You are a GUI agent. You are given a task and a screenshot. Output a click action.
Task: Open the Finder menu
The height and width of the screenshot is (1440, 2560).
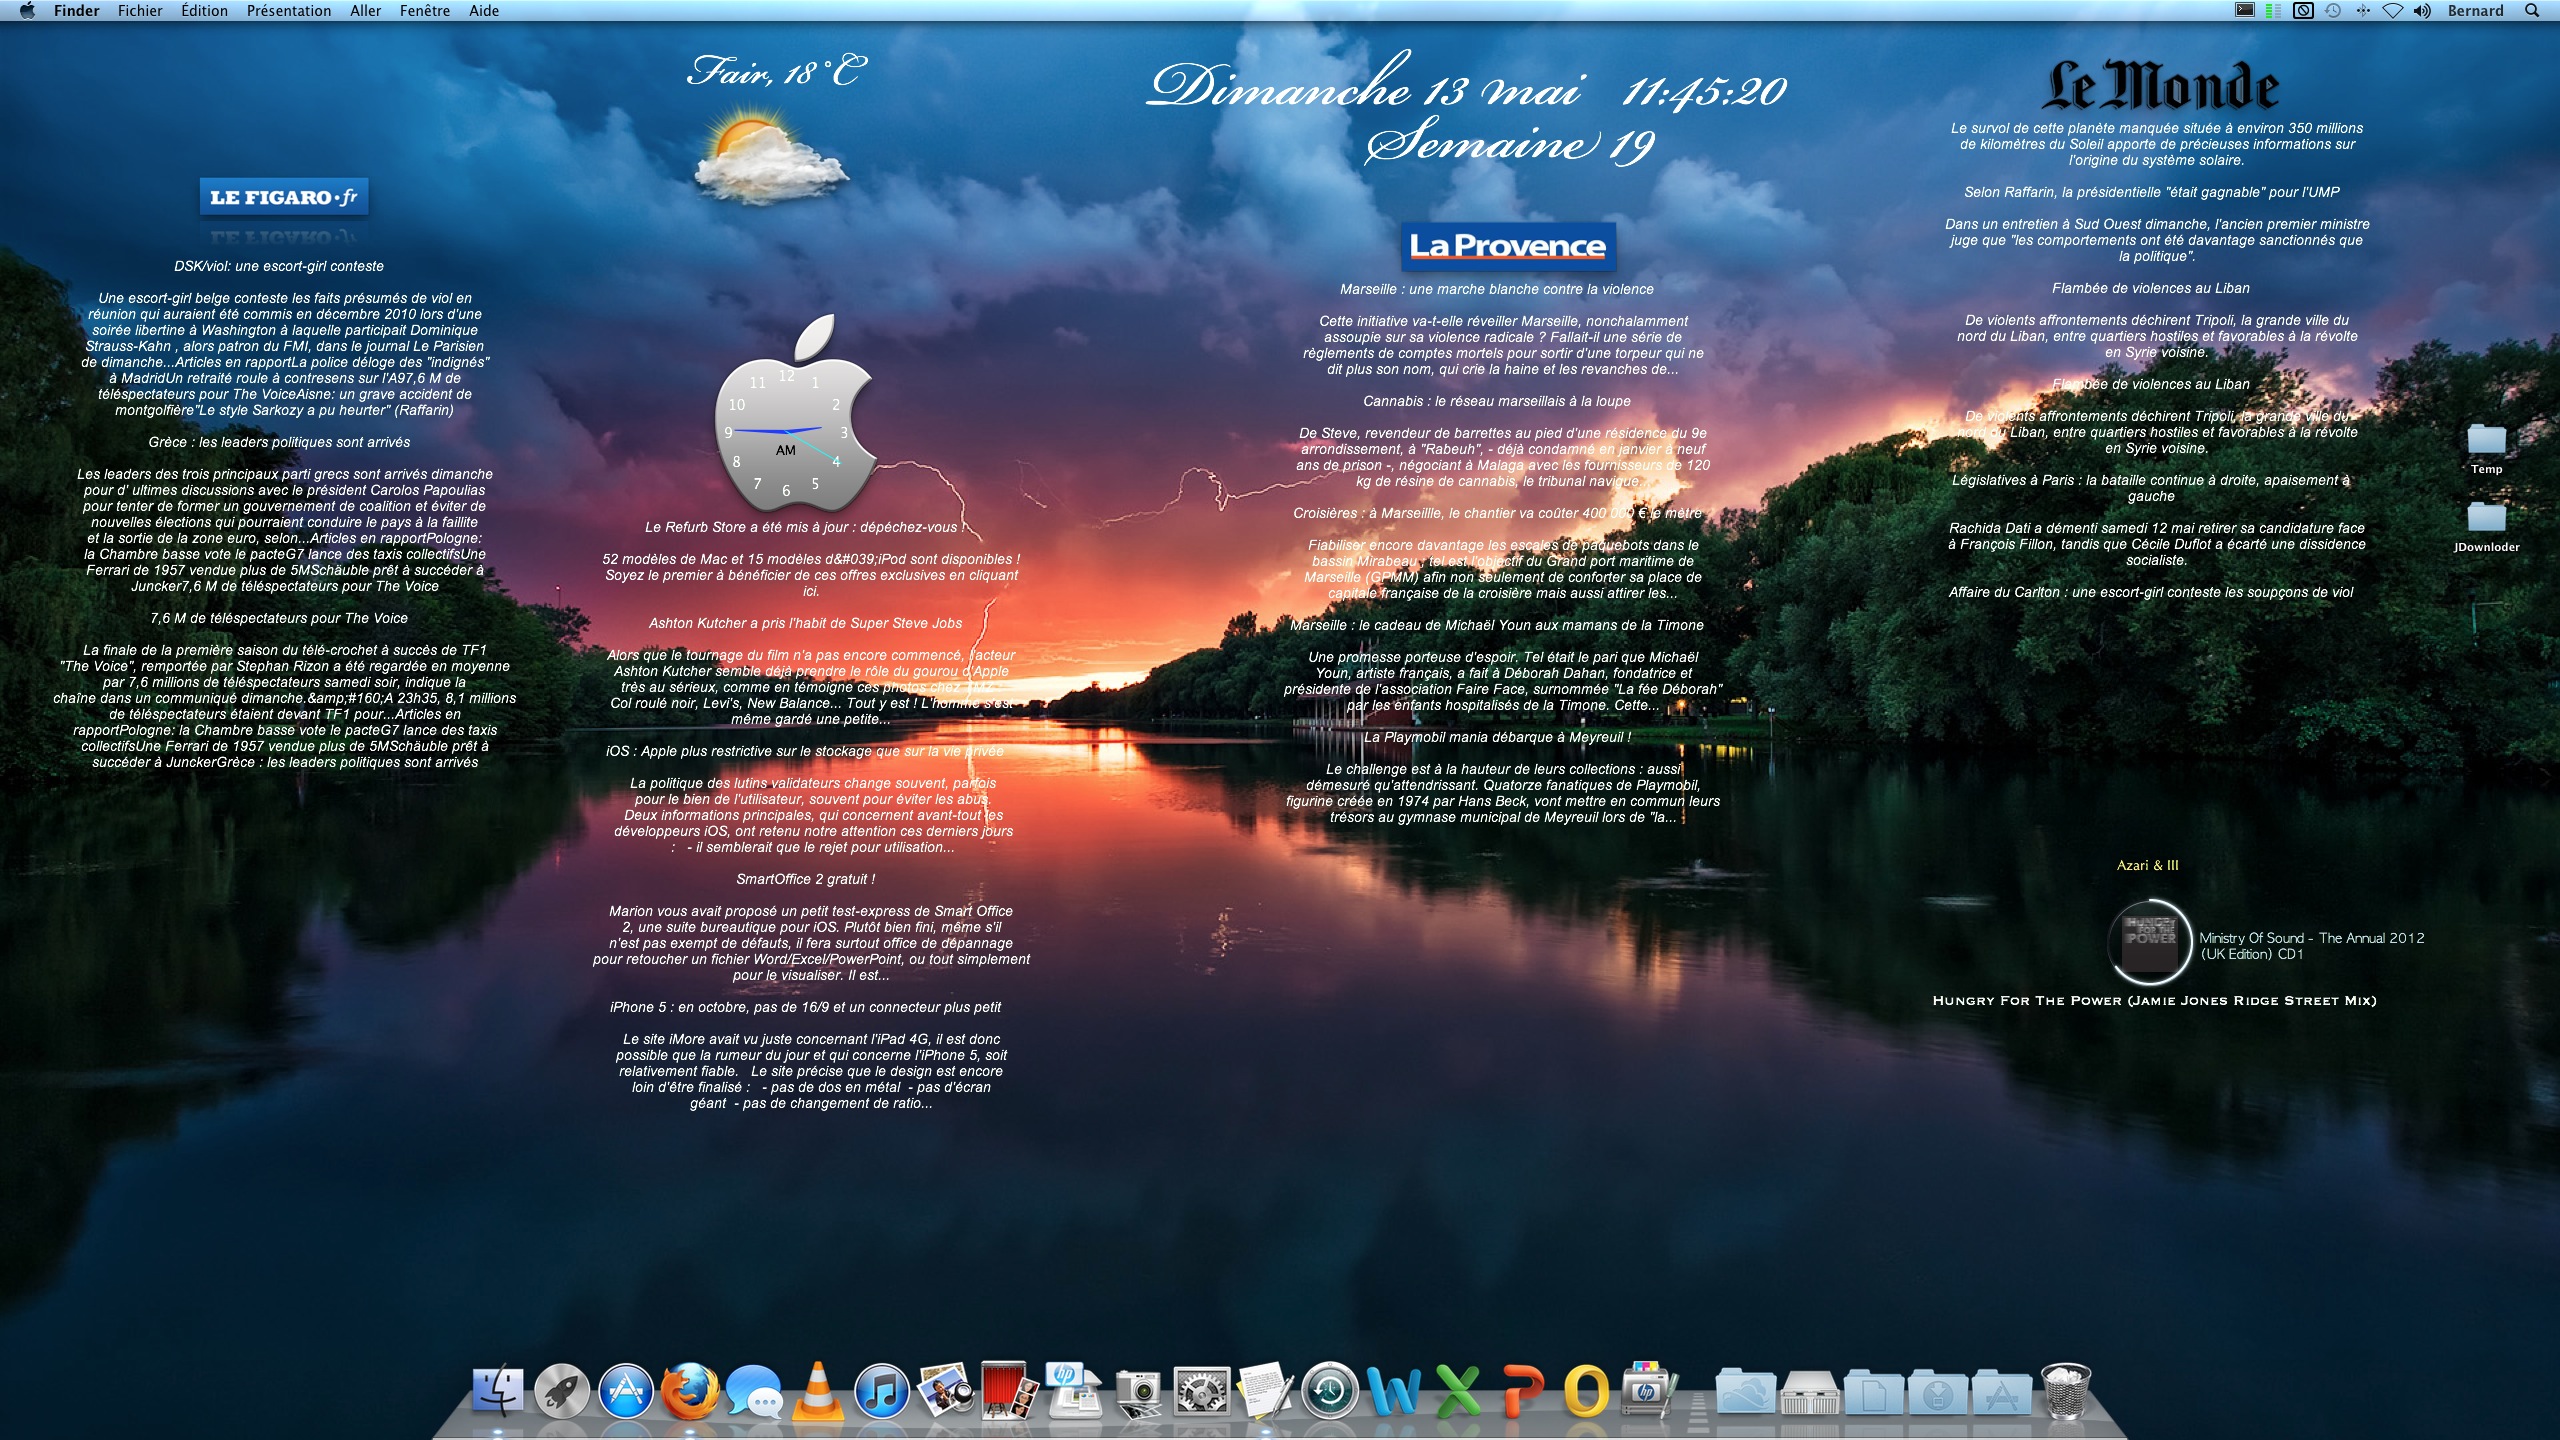76,11
